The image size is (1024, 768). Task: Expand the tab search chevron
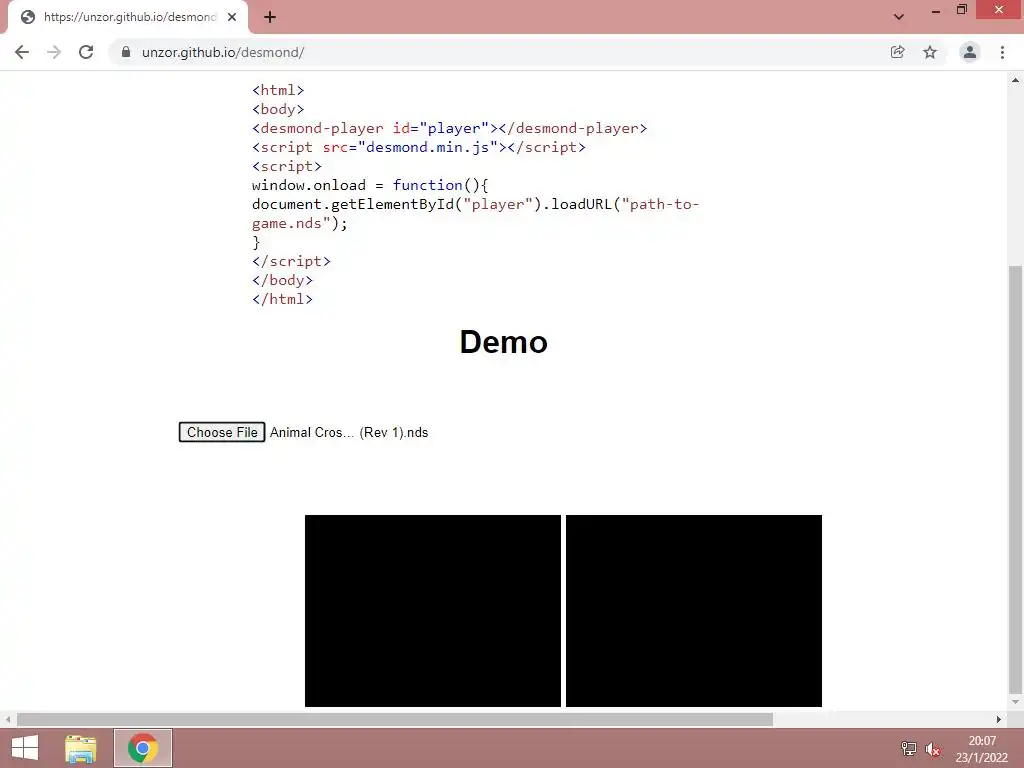tap(899, 17)
